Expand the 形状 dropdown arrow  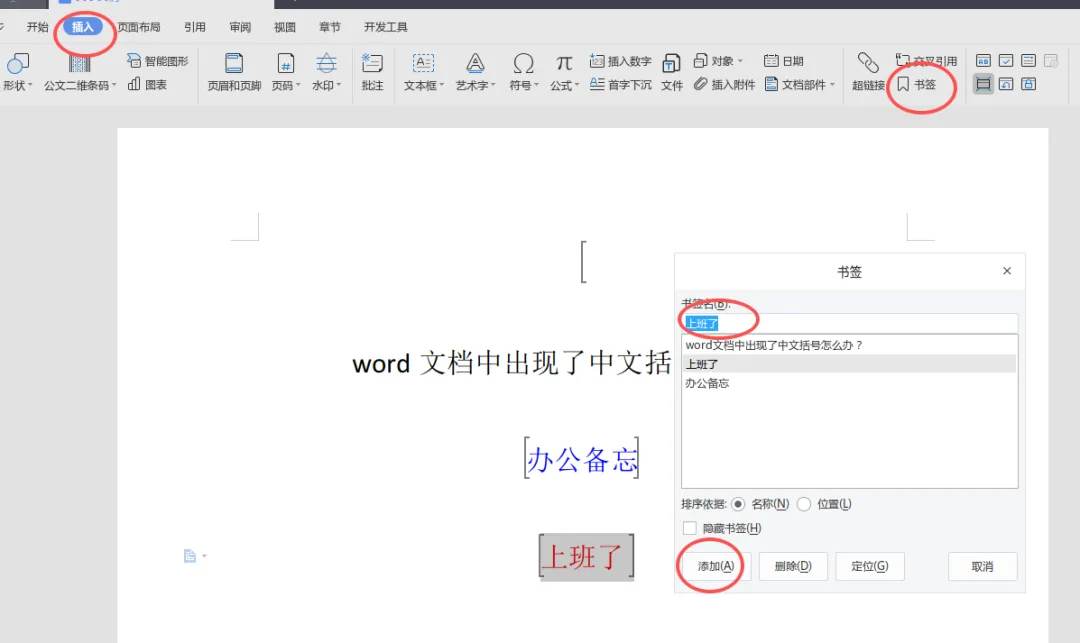30,85
